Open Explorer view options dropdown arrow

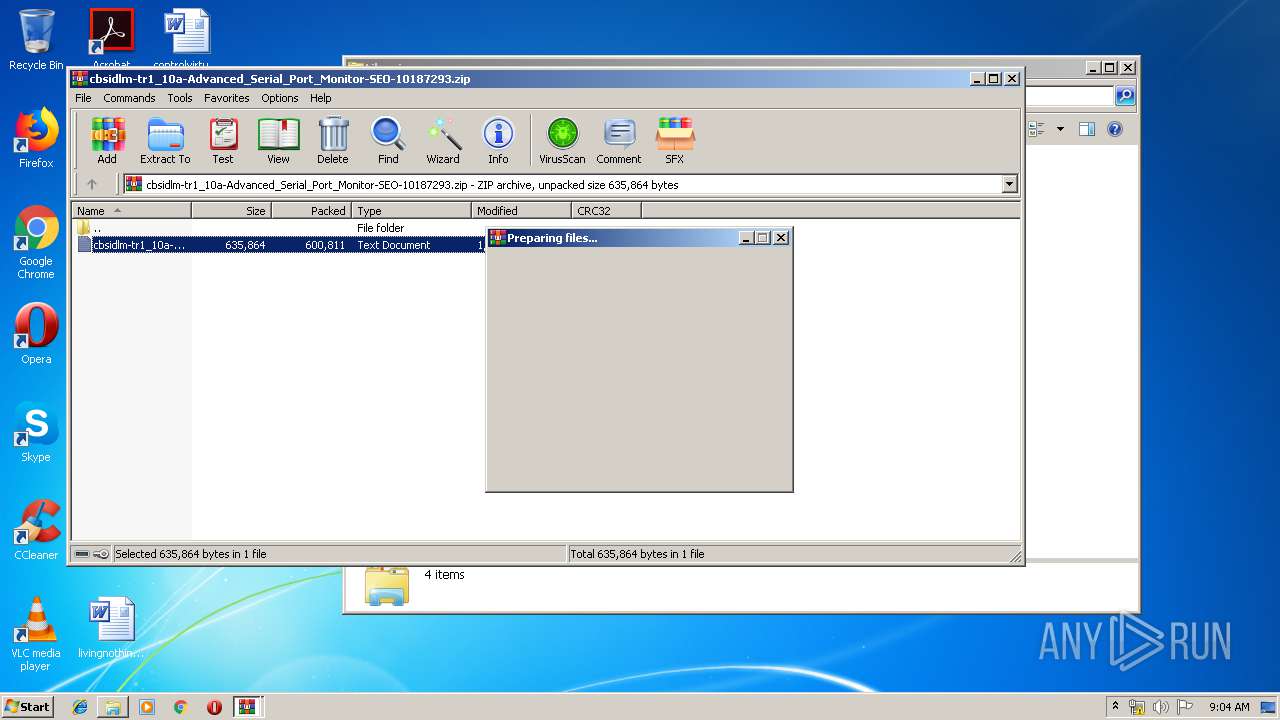point(1061,129)
